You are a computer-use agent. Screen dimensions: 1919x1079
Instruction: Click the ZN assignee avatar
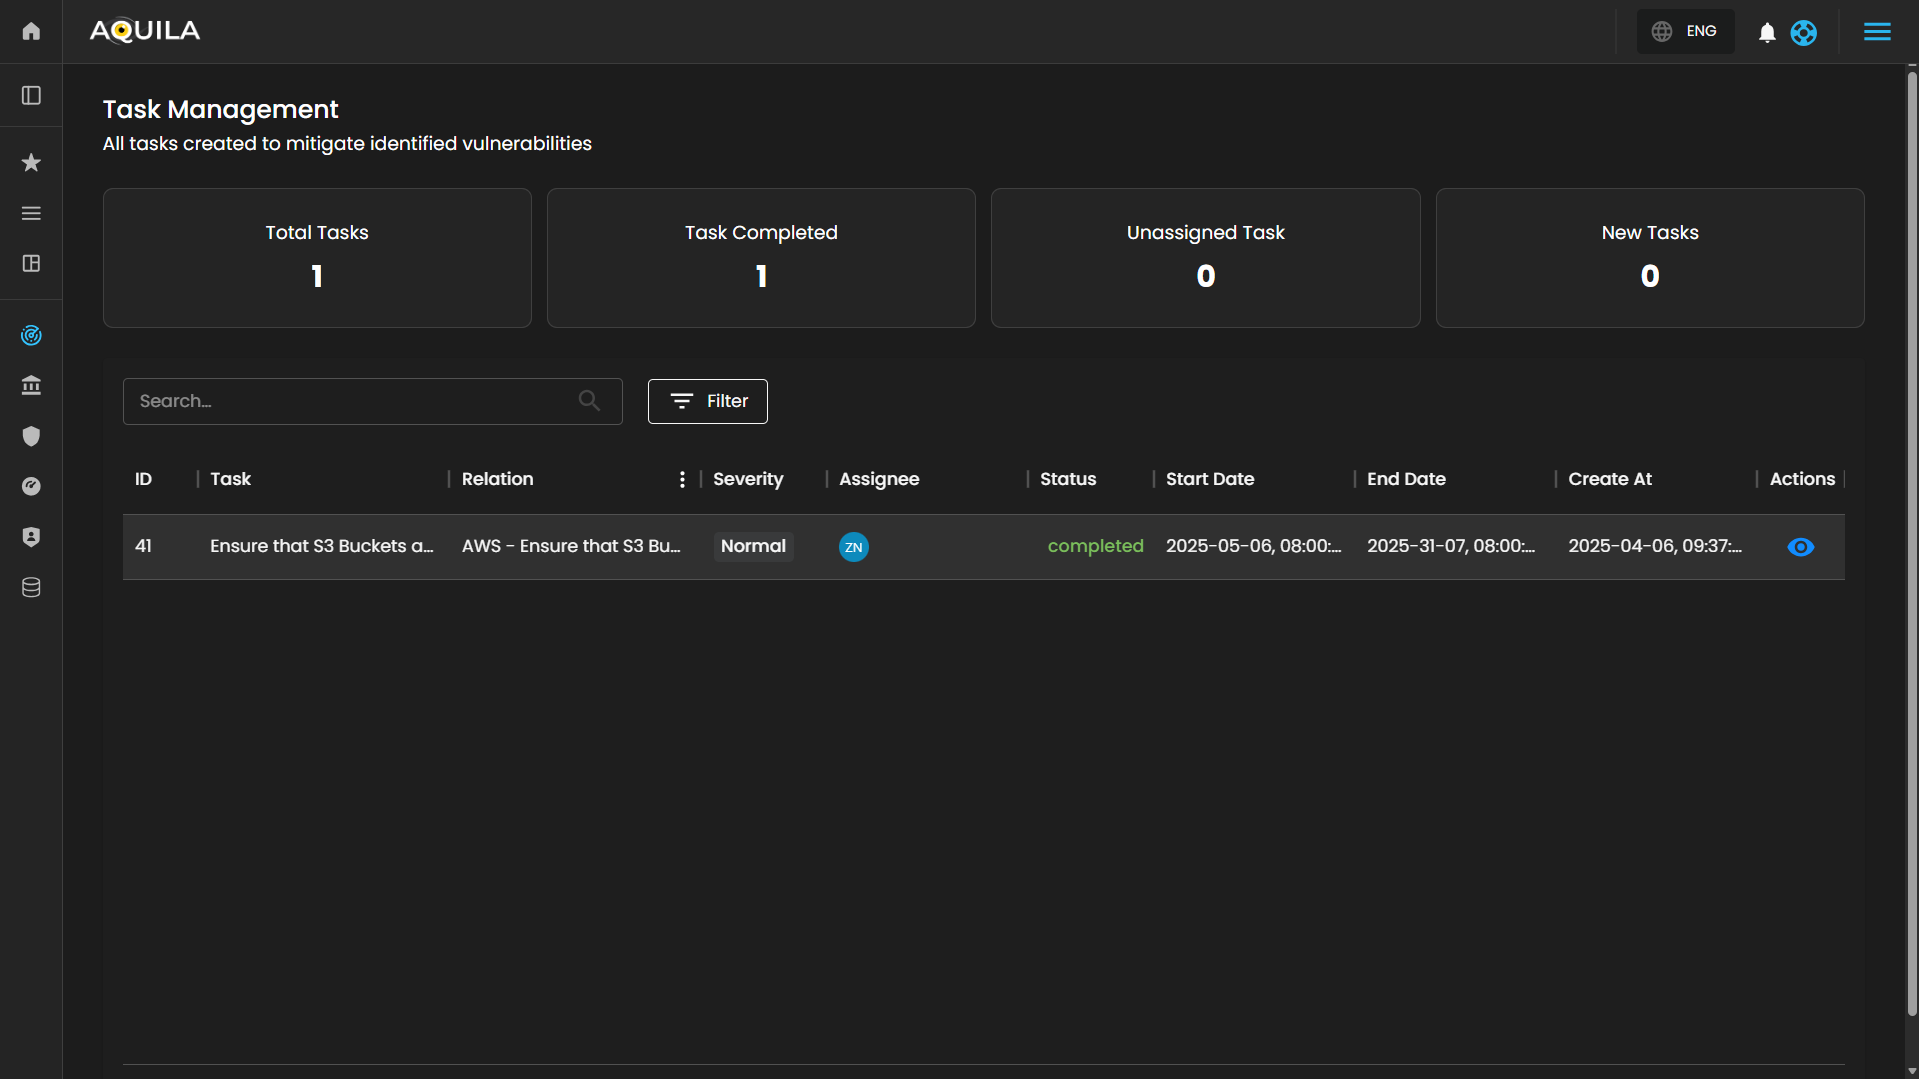(853, 547)
